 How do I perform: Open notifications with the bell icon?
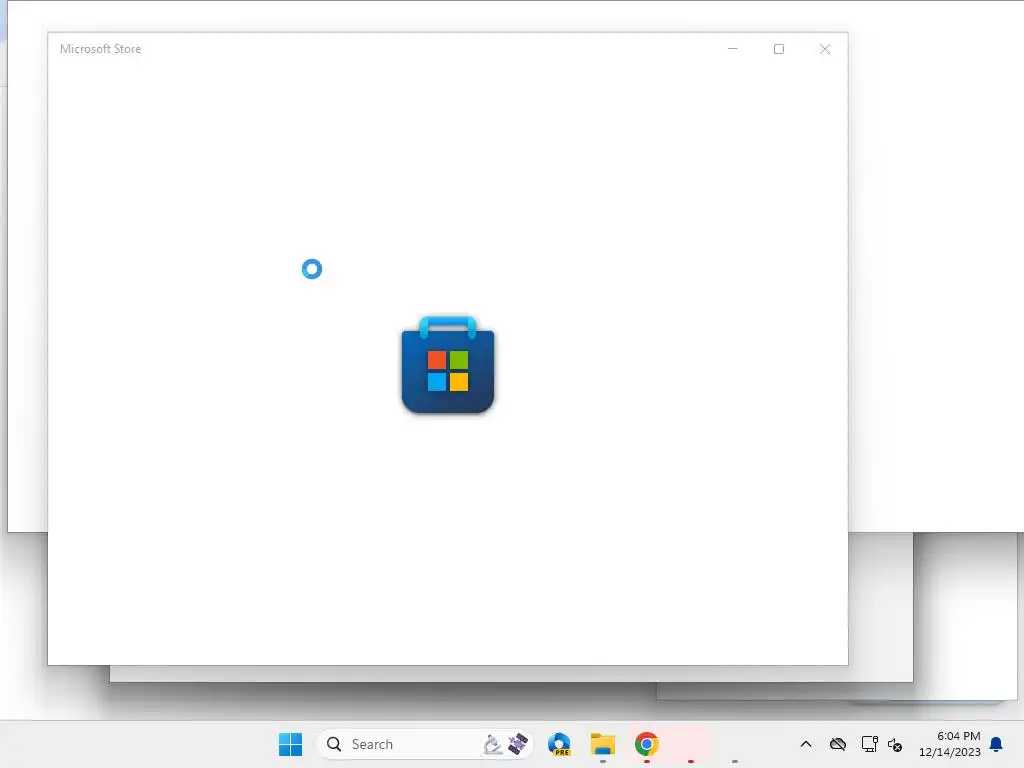click(x=996, y=744)
